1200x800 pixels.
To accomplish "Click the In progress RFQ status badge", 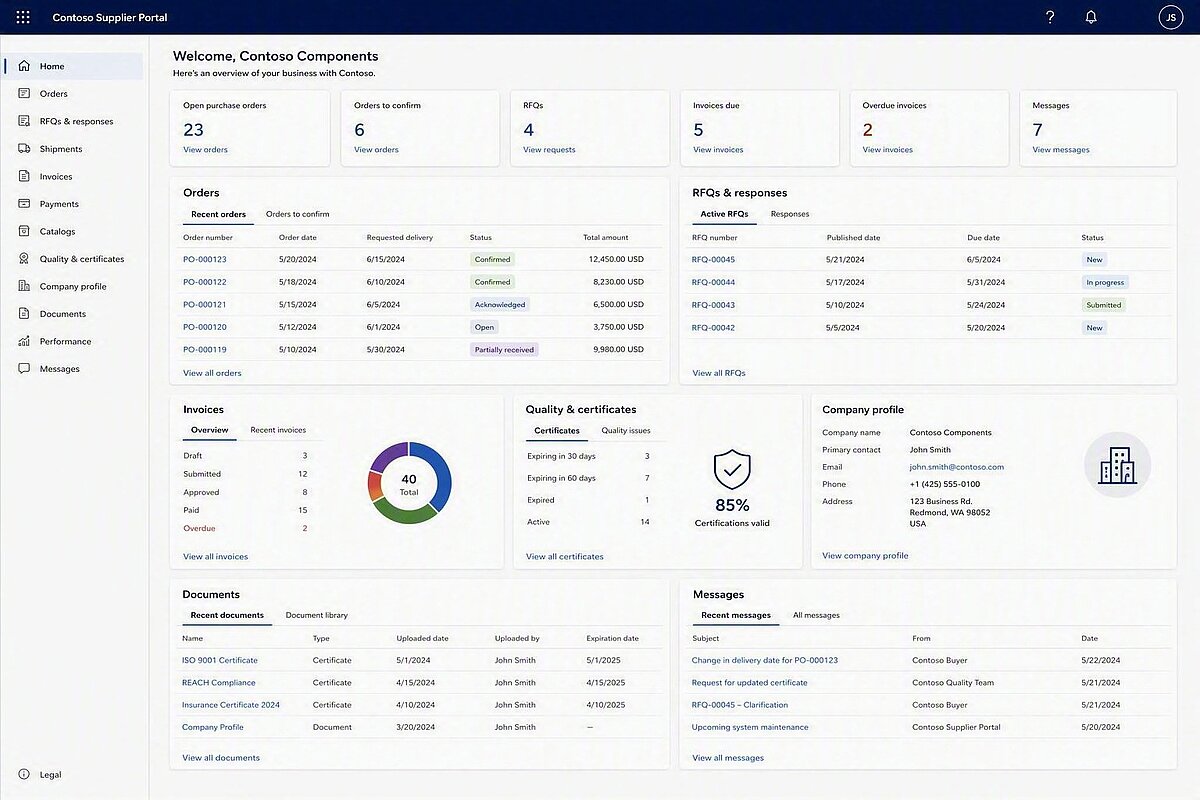I will click(1106, 282).
